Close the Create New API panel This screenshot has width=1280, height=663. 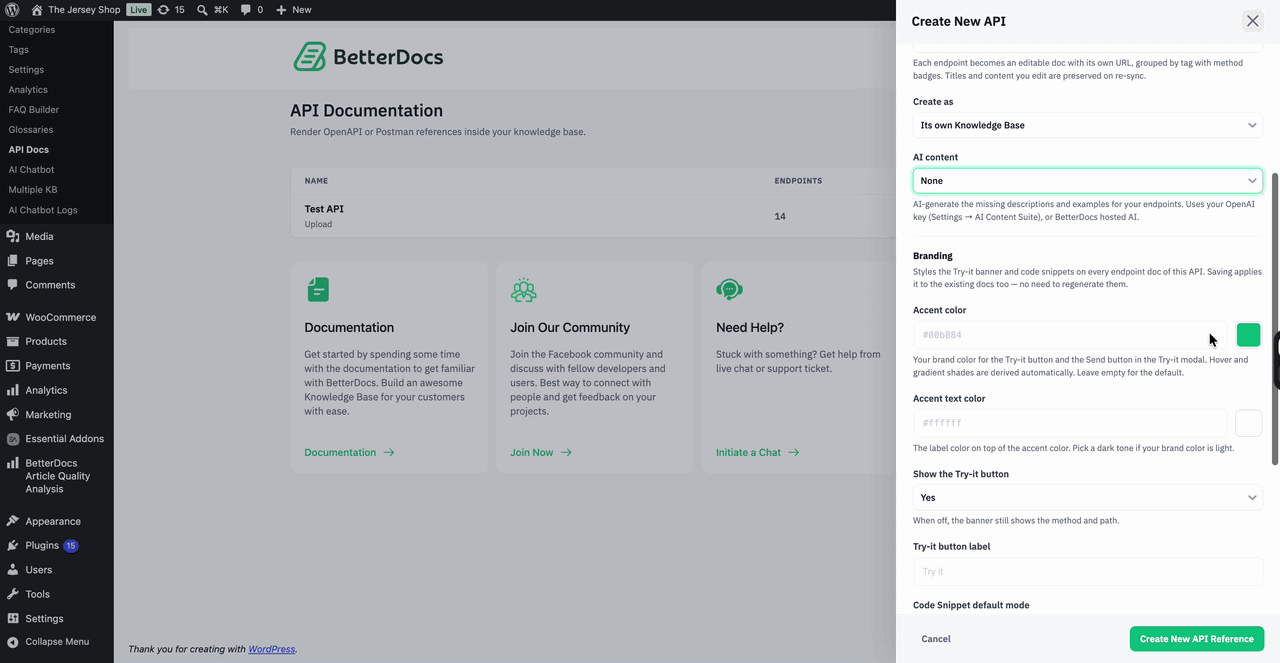tap(1252, 21)
